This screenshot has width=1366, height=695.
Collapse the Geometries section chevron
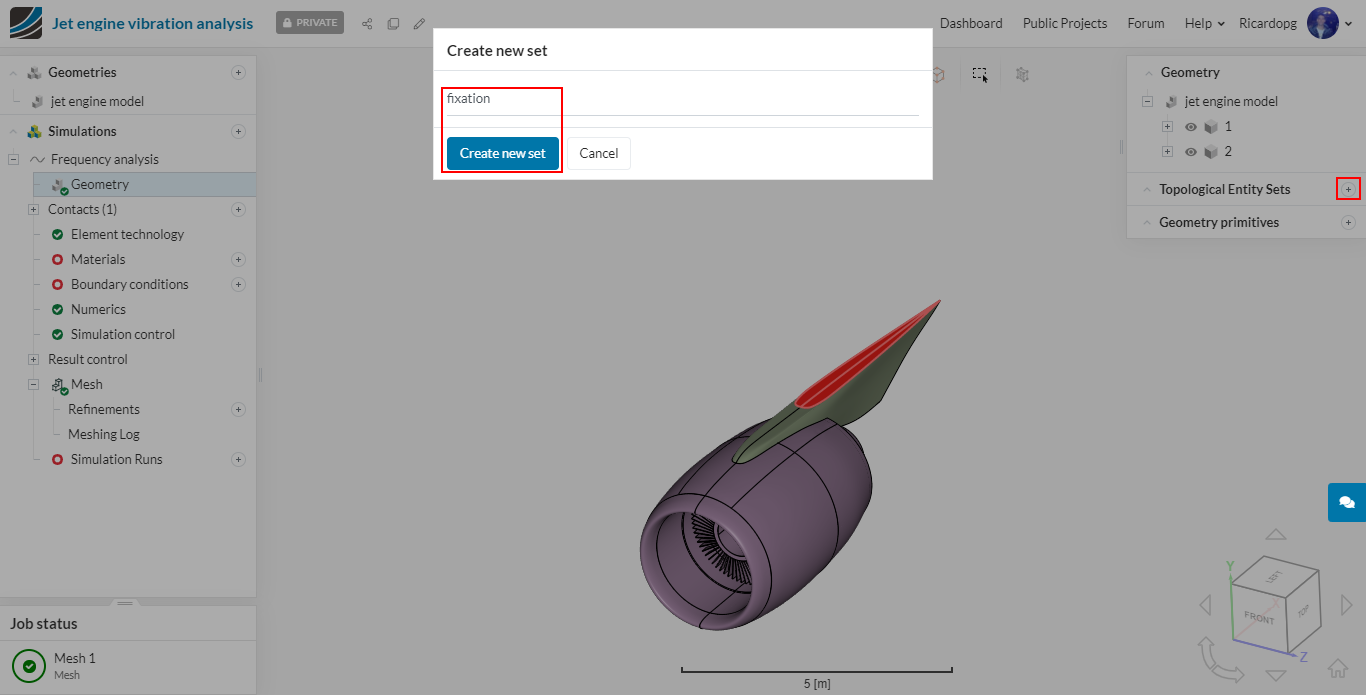(x=14, y=73)
